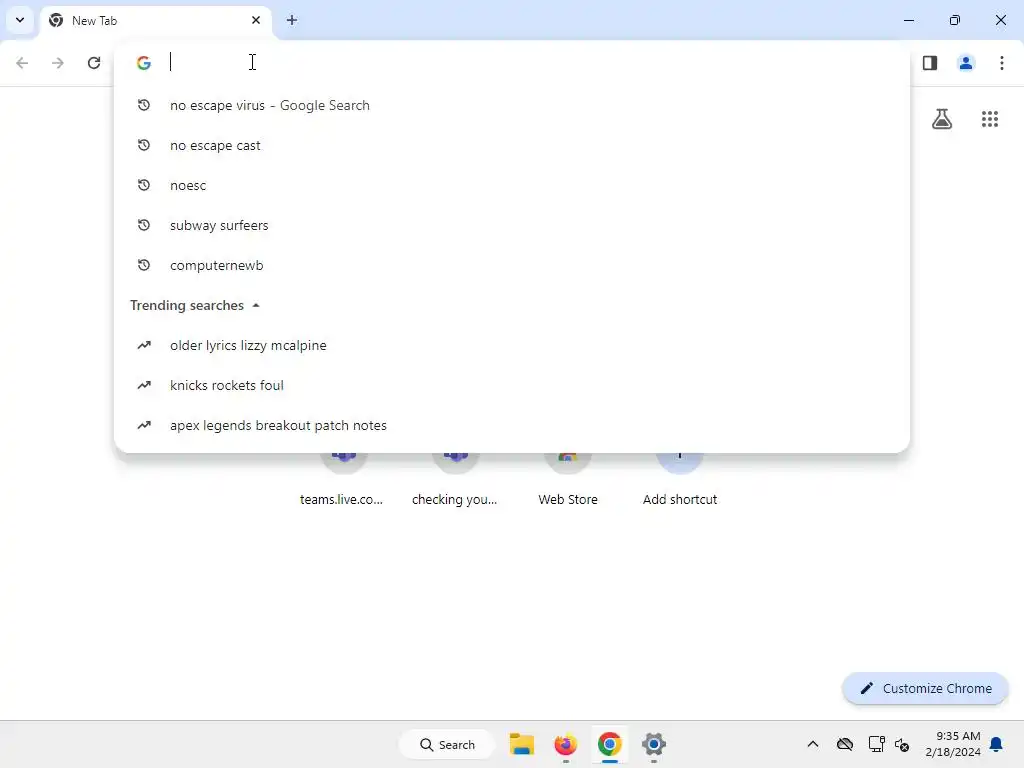
Task: Open Settings gear in the taskbar
Action: 654,744
